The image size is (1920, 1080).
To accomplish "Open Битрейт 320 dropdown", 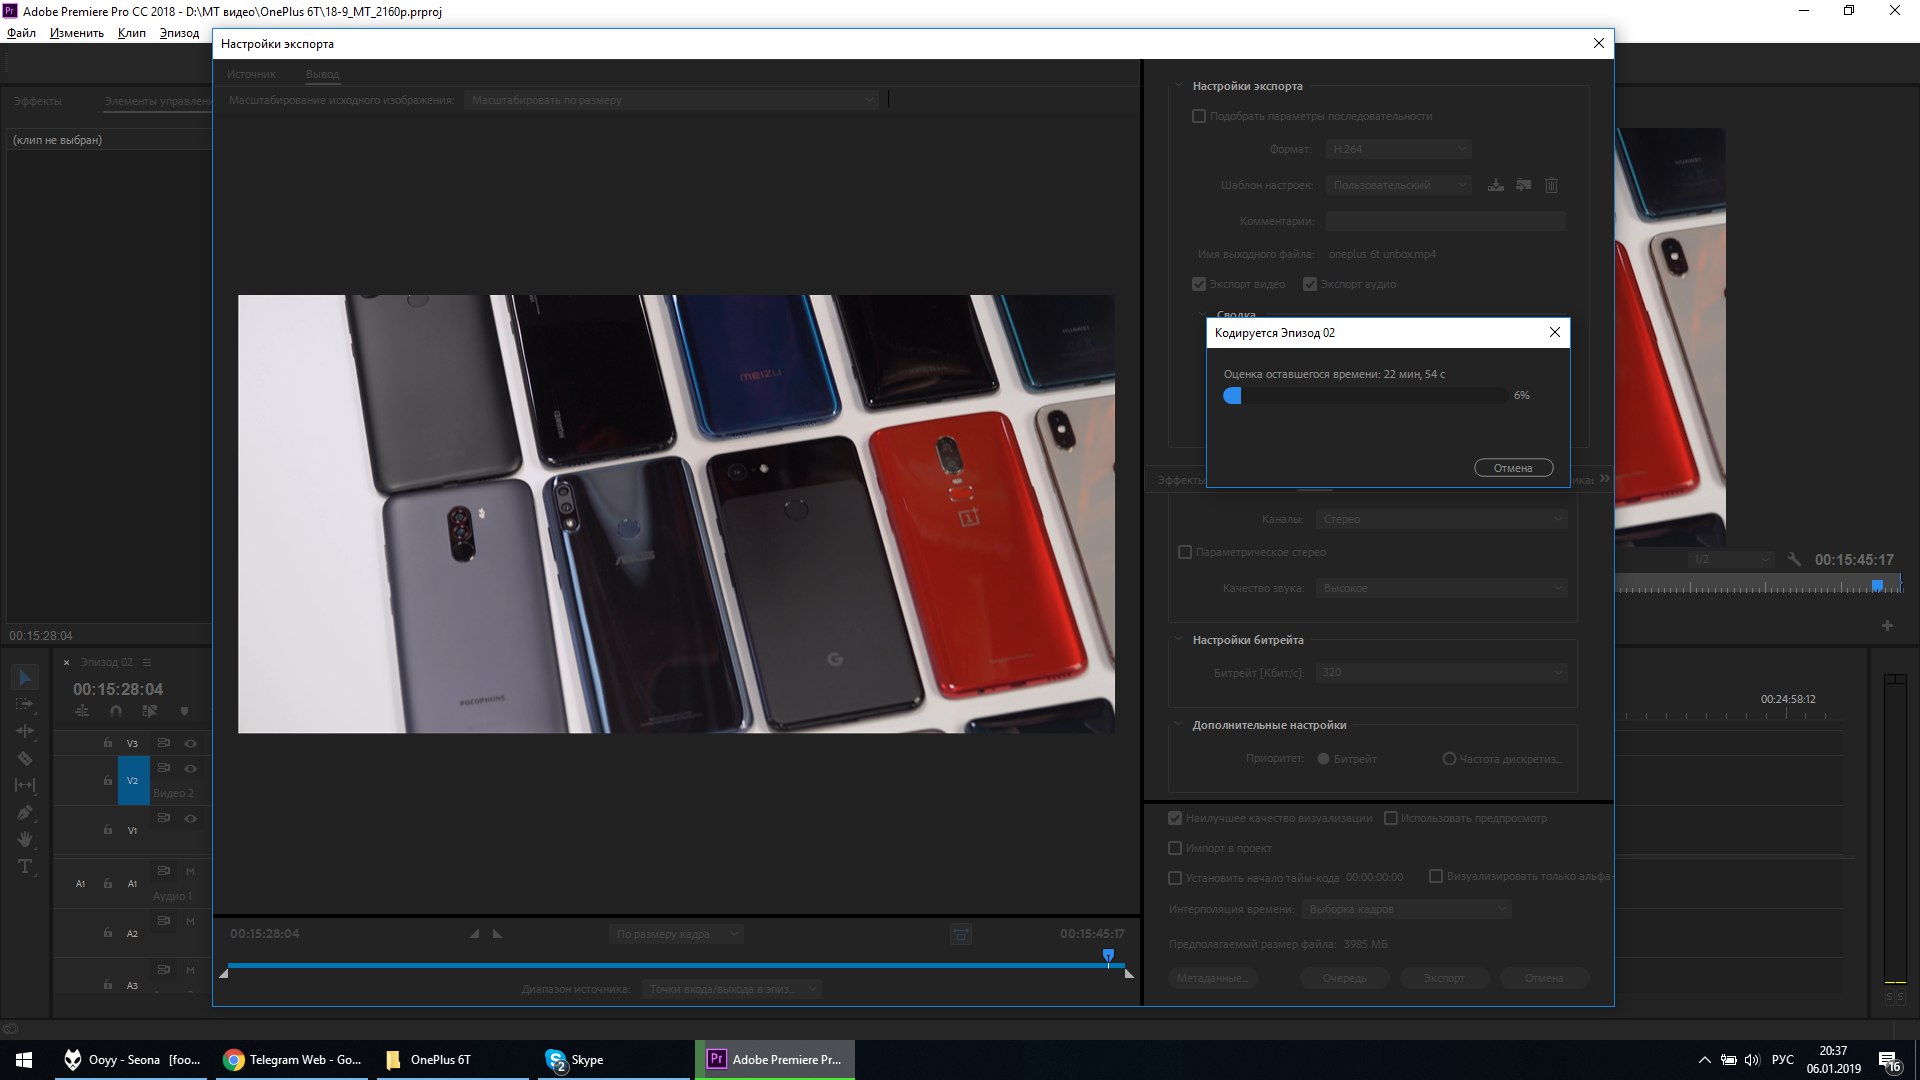I will click(x=1441, y=672).
